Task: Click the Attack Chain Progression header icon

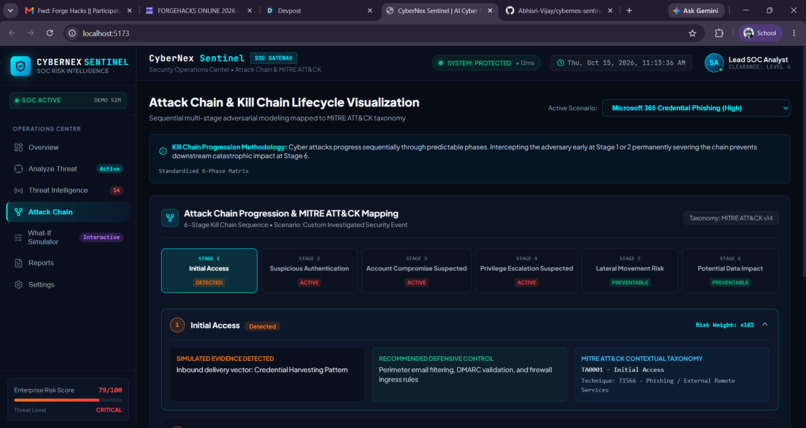Action: coord(170,218)
